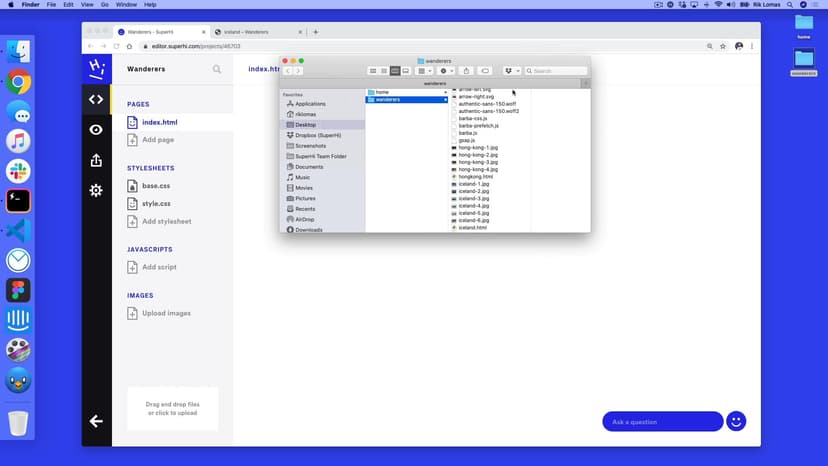Open project settings gear icon

pyautogui.click(x=96, y=190)
